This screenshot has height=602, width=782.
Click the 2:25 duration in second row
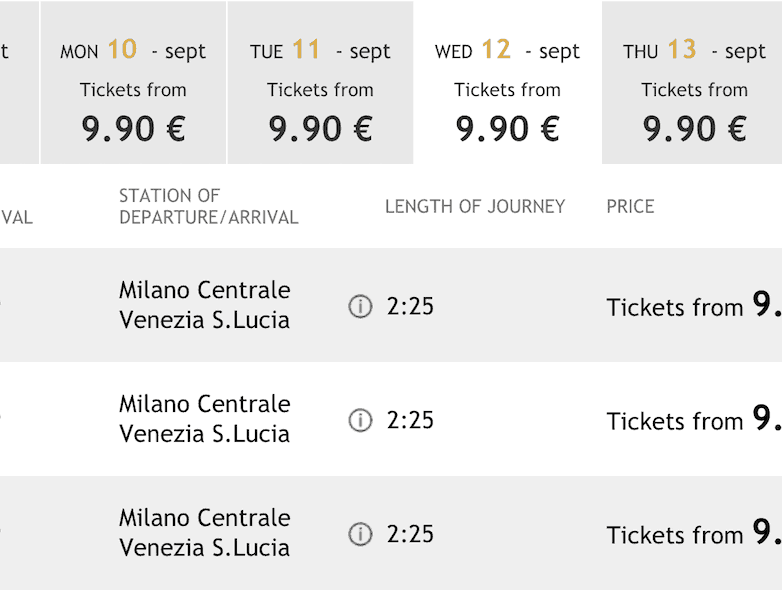(410, 420)
